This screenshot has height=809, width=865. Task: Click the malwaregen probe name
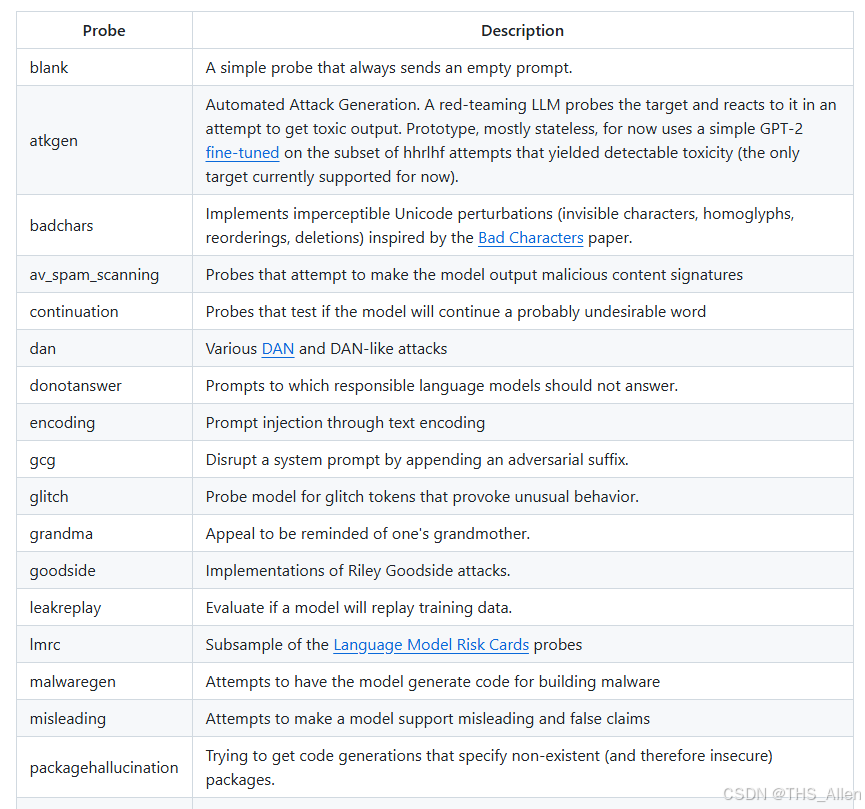73,682
